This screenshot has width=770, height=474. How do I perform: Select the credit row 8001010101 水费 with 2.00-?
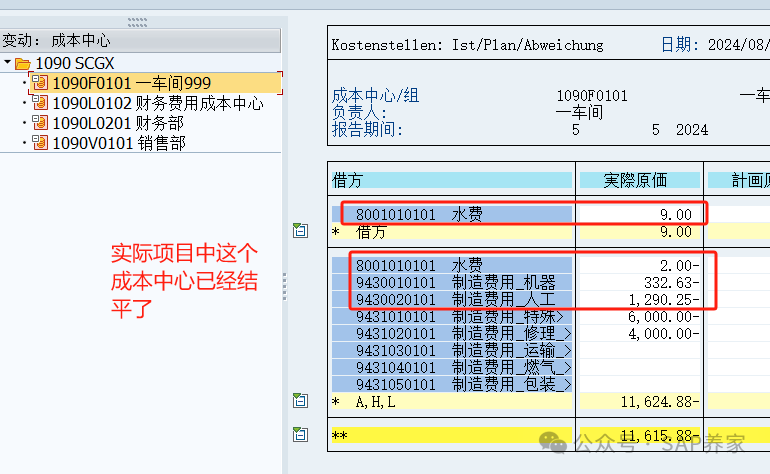tap(452, 265)
